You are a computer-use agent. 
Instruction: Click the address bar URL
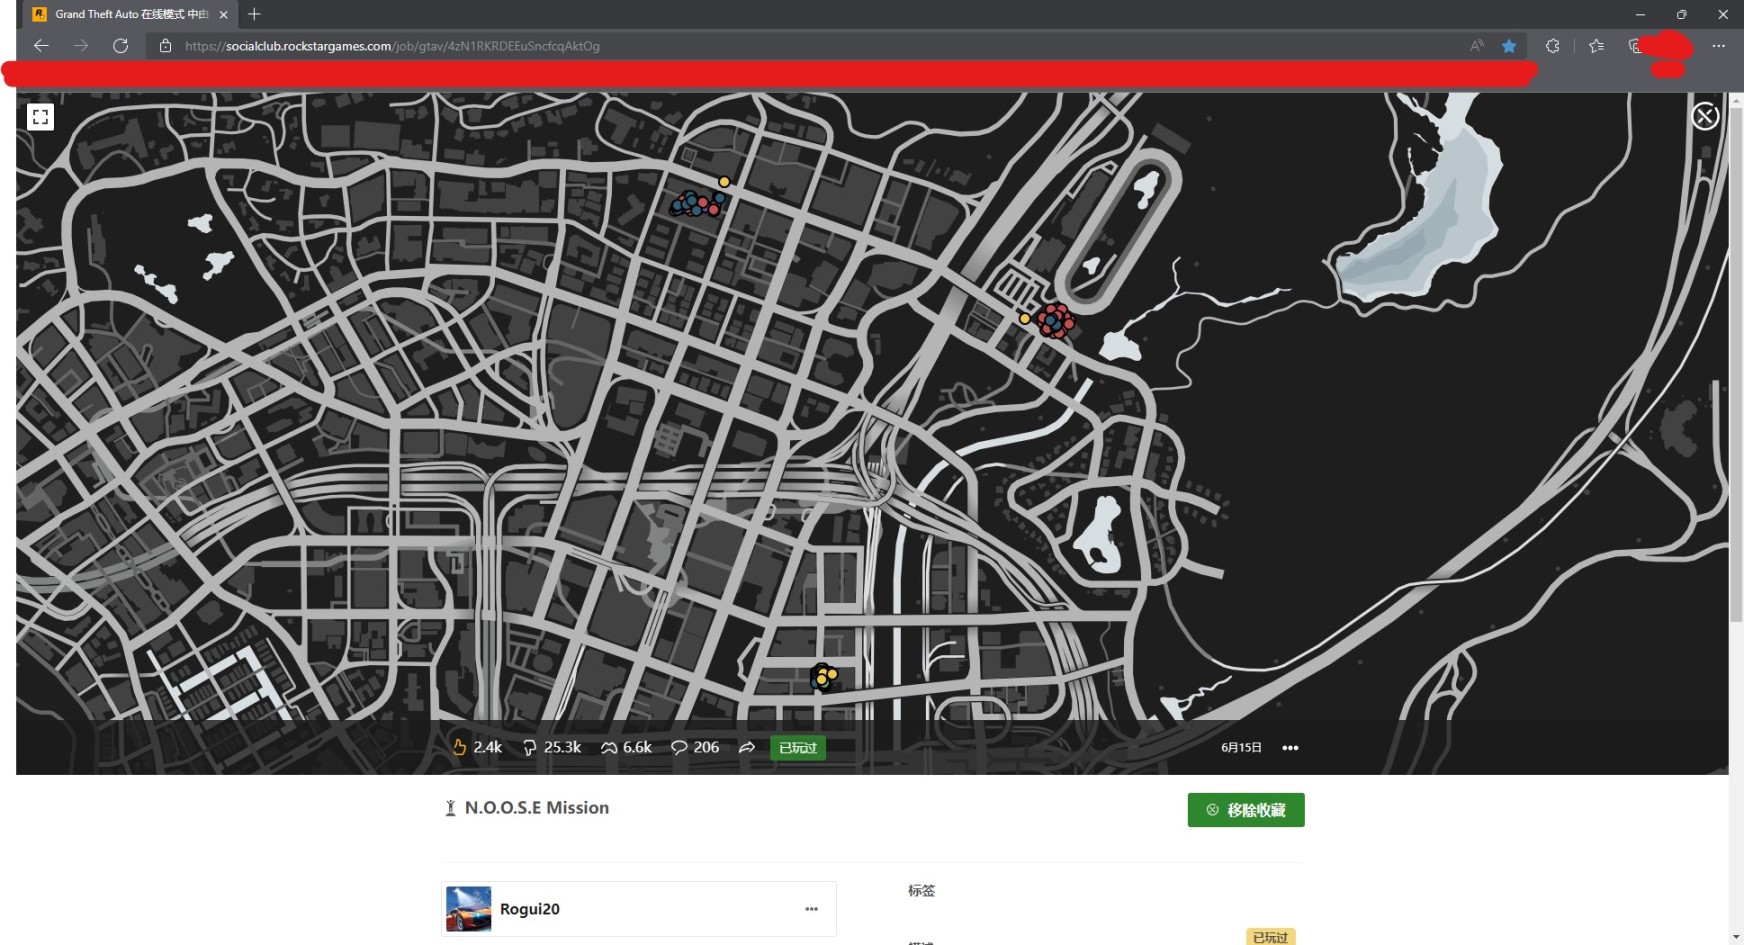[392, 46]
